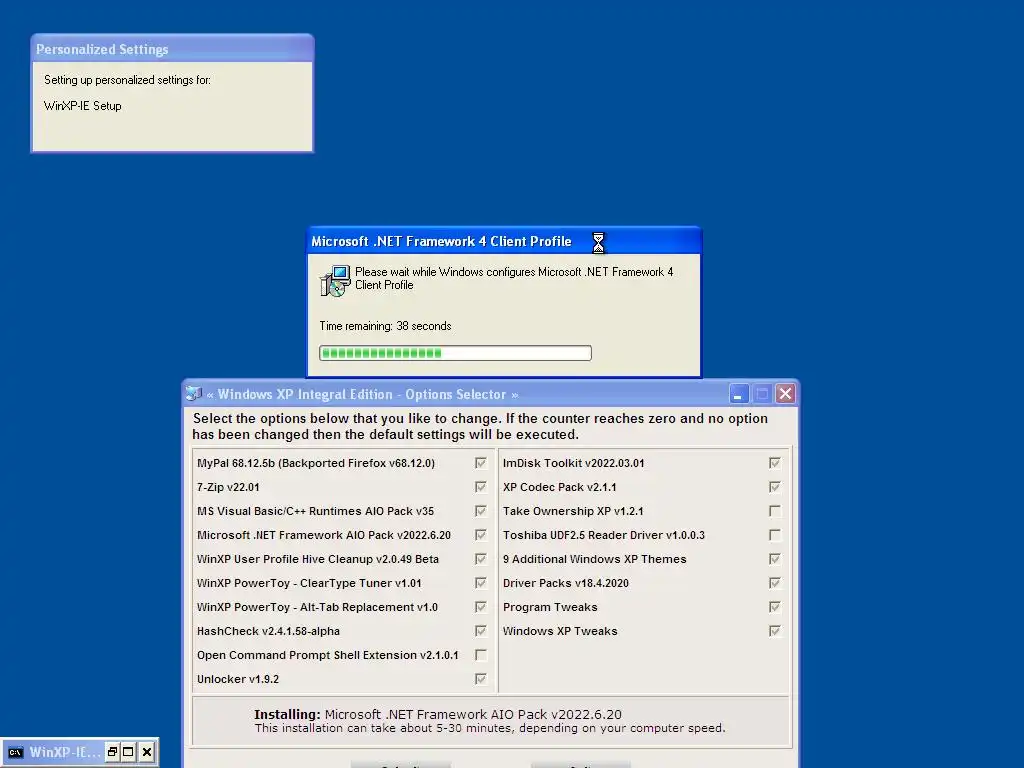
Task: Click the Personalized Settings title bar
Action: [x=172, y=49]
